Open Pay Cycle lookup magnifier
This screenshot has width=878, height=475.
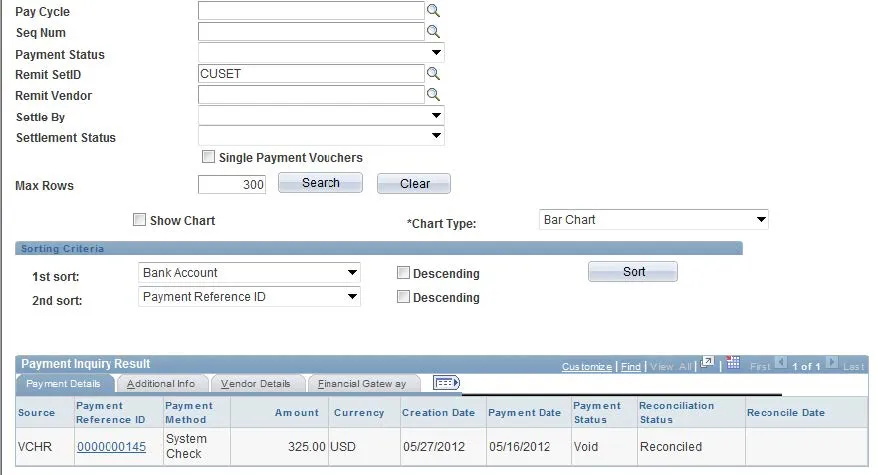click(x=433, y=11)
